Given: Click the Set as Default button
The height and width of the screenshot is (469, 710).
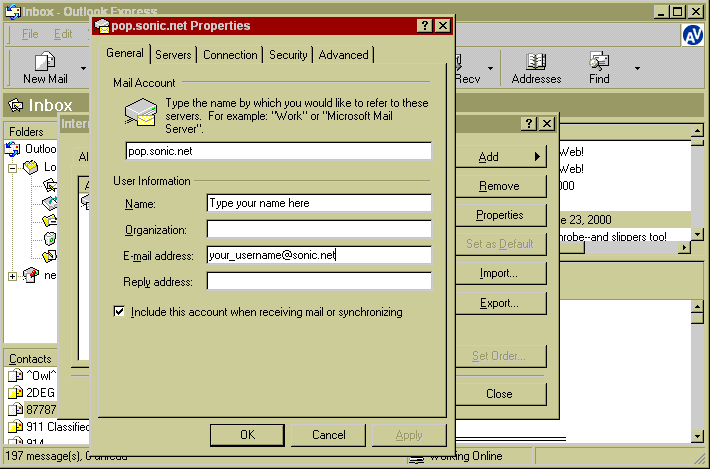Looking at the screenshot, I should [x=501, y=244].
